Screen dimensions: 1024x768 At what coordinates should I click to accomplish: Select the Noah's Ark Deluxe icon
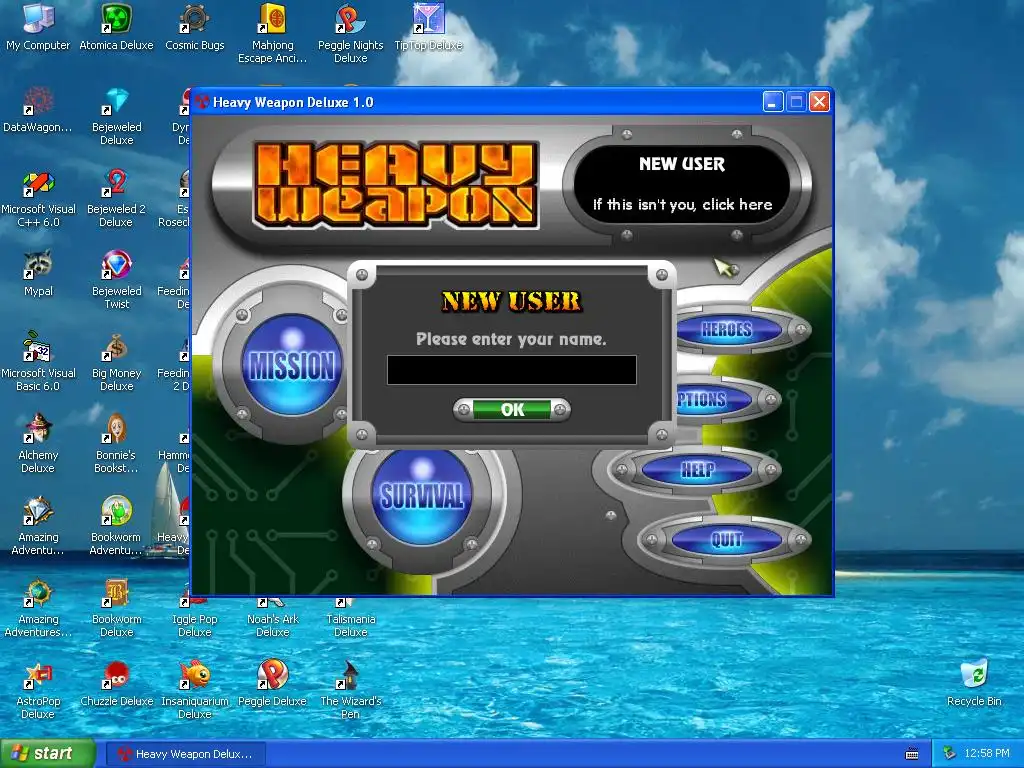tap(272, 618)
